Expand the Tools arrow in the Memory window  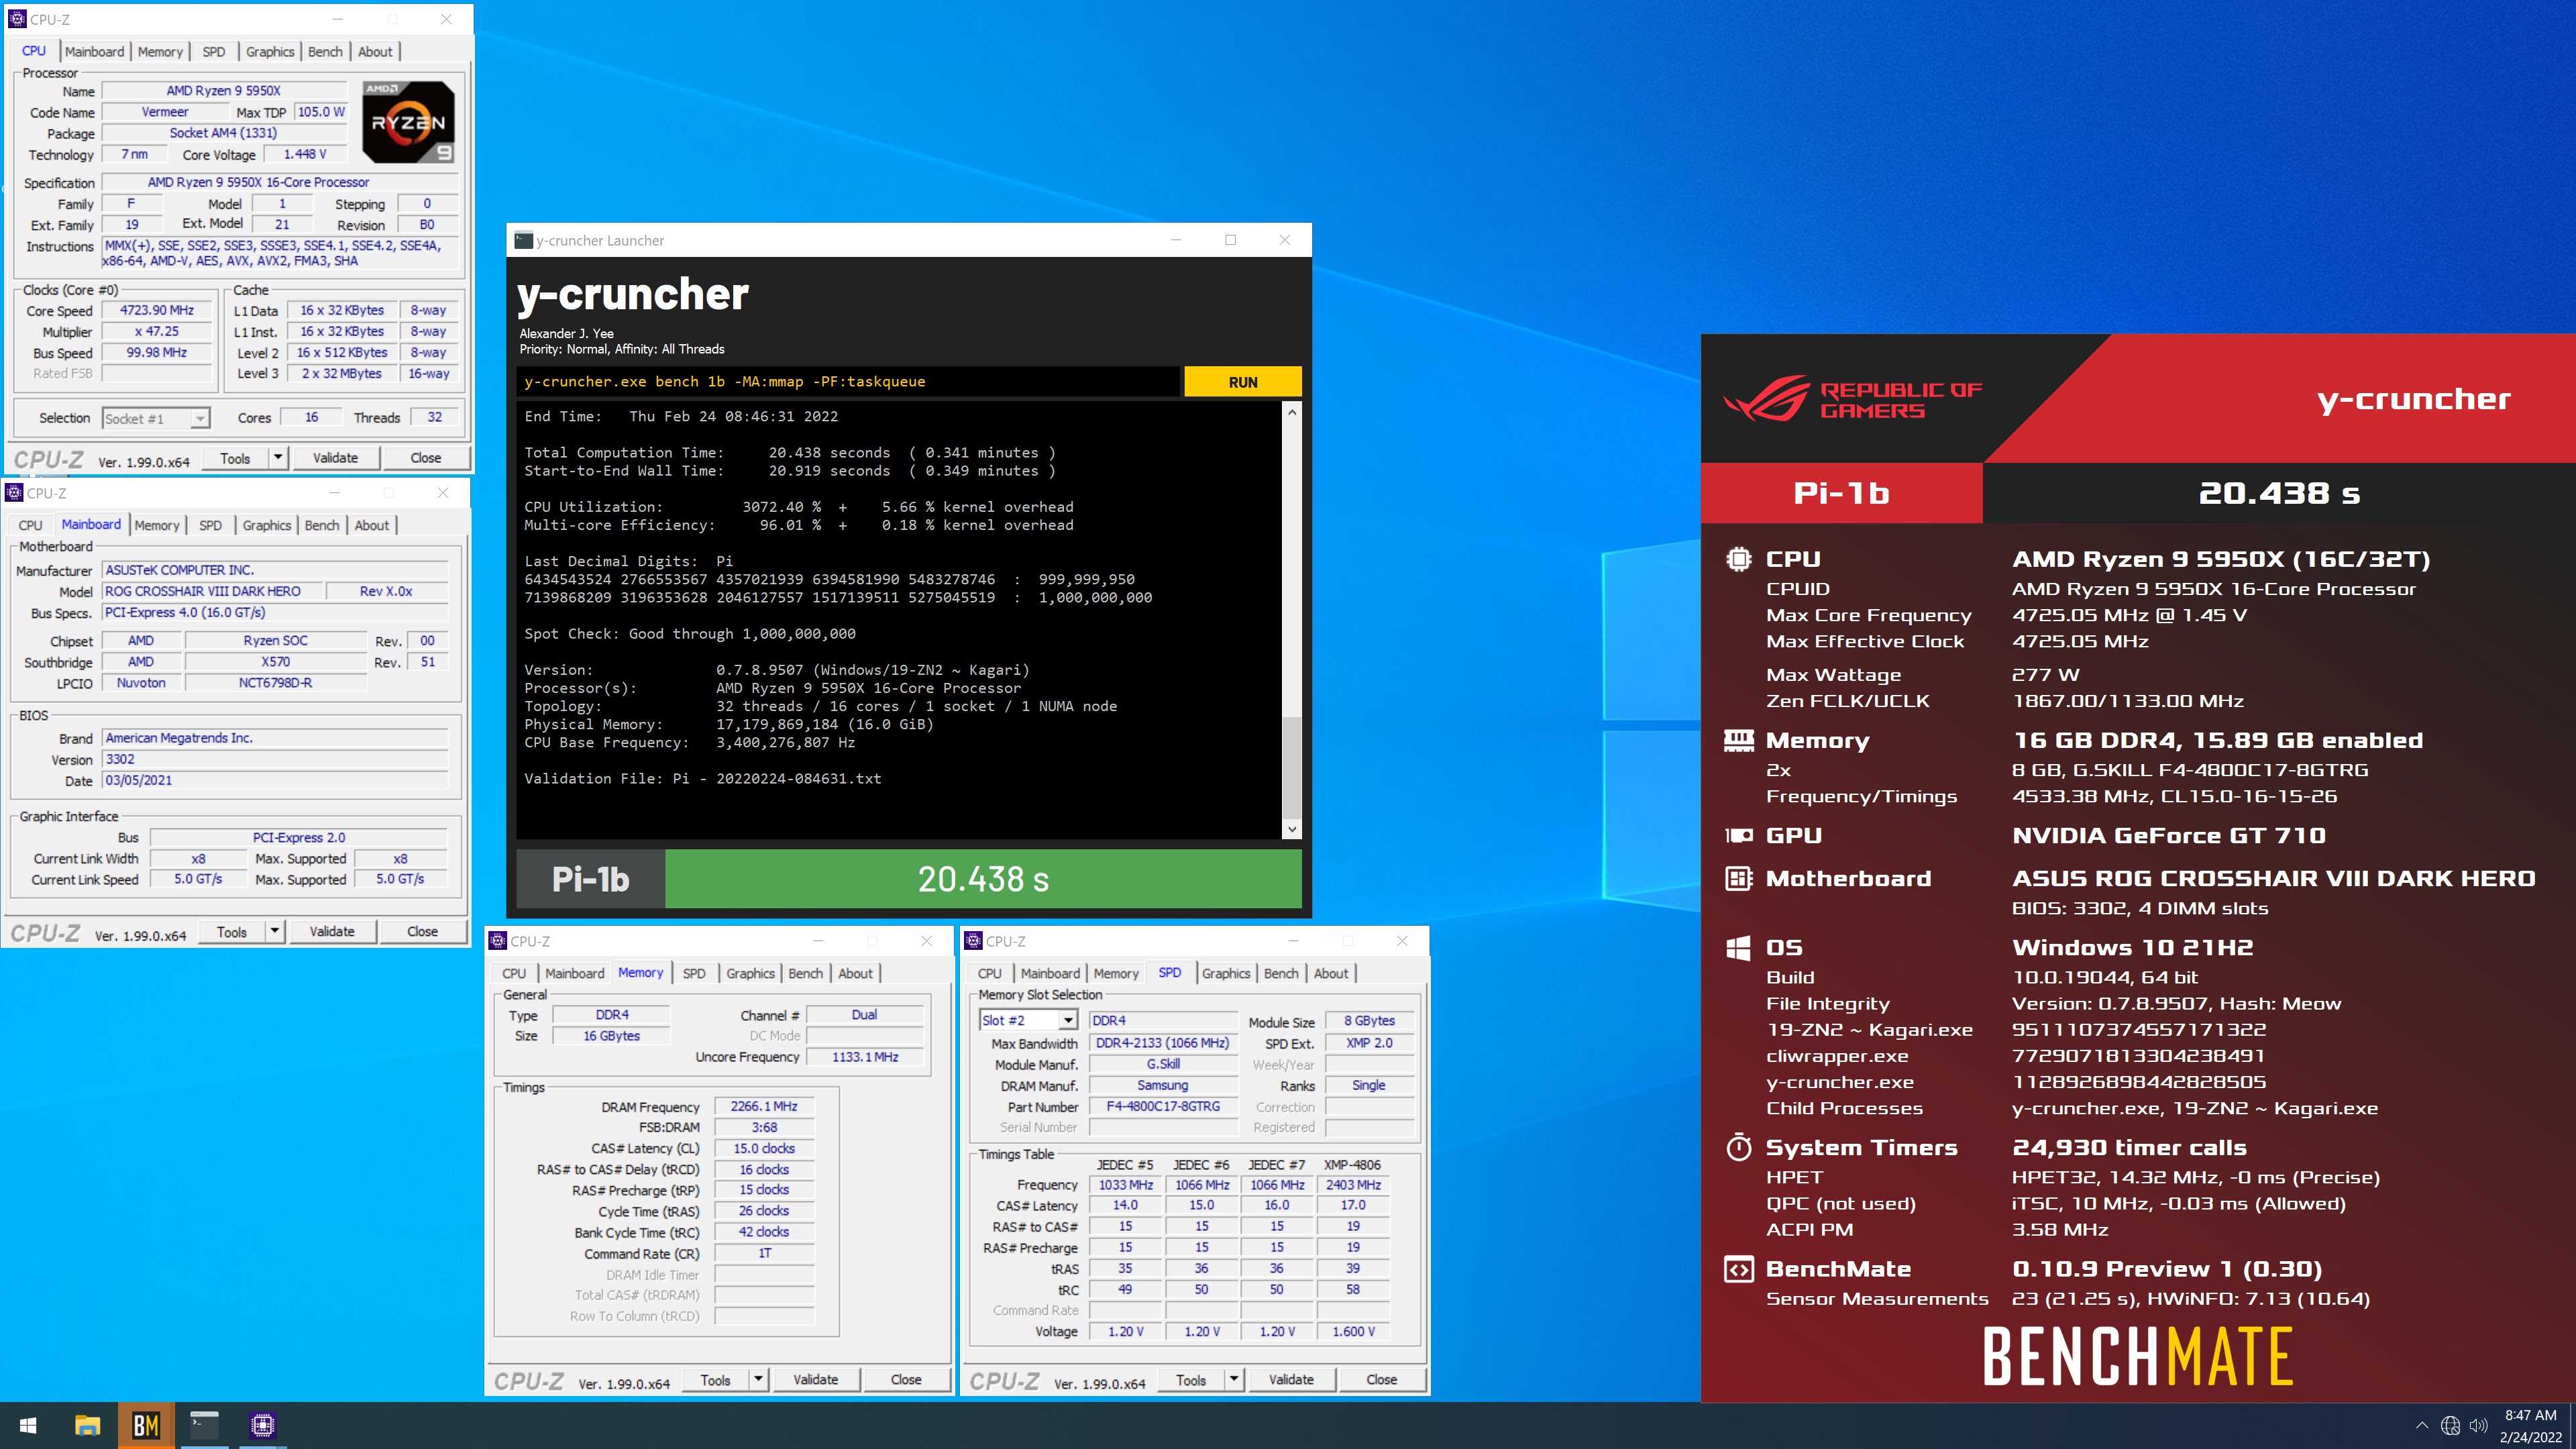(759, 1379)
